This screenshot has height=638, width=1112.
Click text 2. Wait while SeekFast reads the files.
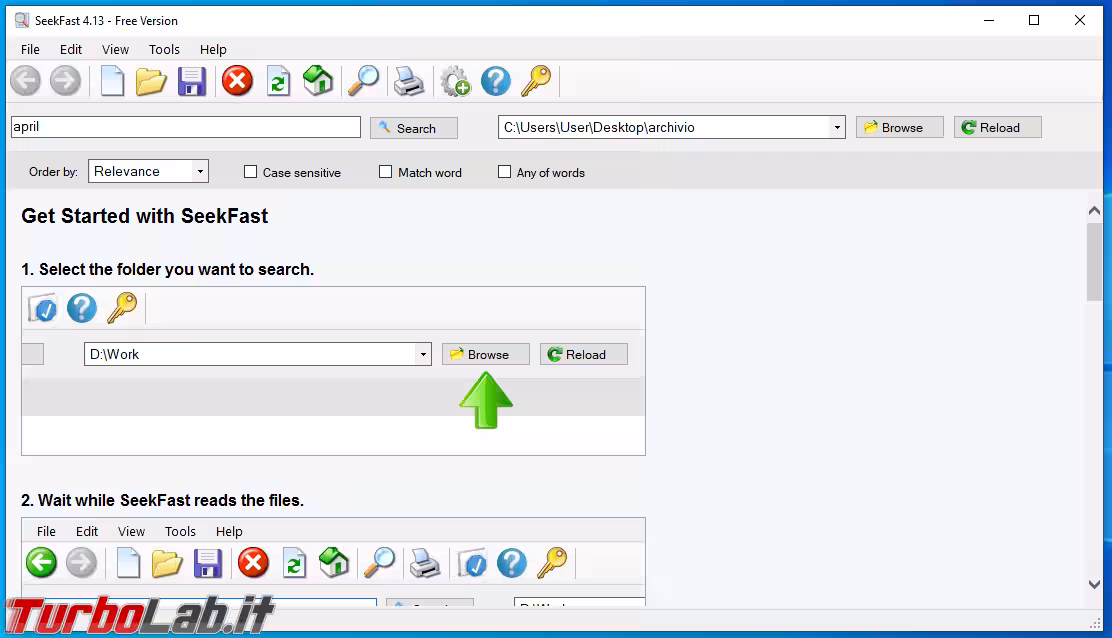click(x=162, y=500)
